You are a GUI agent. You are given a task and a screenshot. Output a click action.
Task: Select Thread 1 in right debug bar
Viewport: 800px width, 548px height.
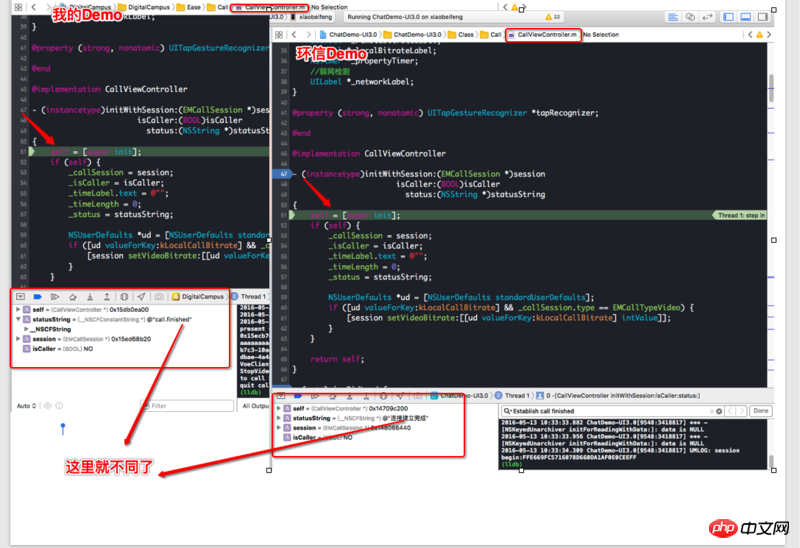(x=520, y=396)
